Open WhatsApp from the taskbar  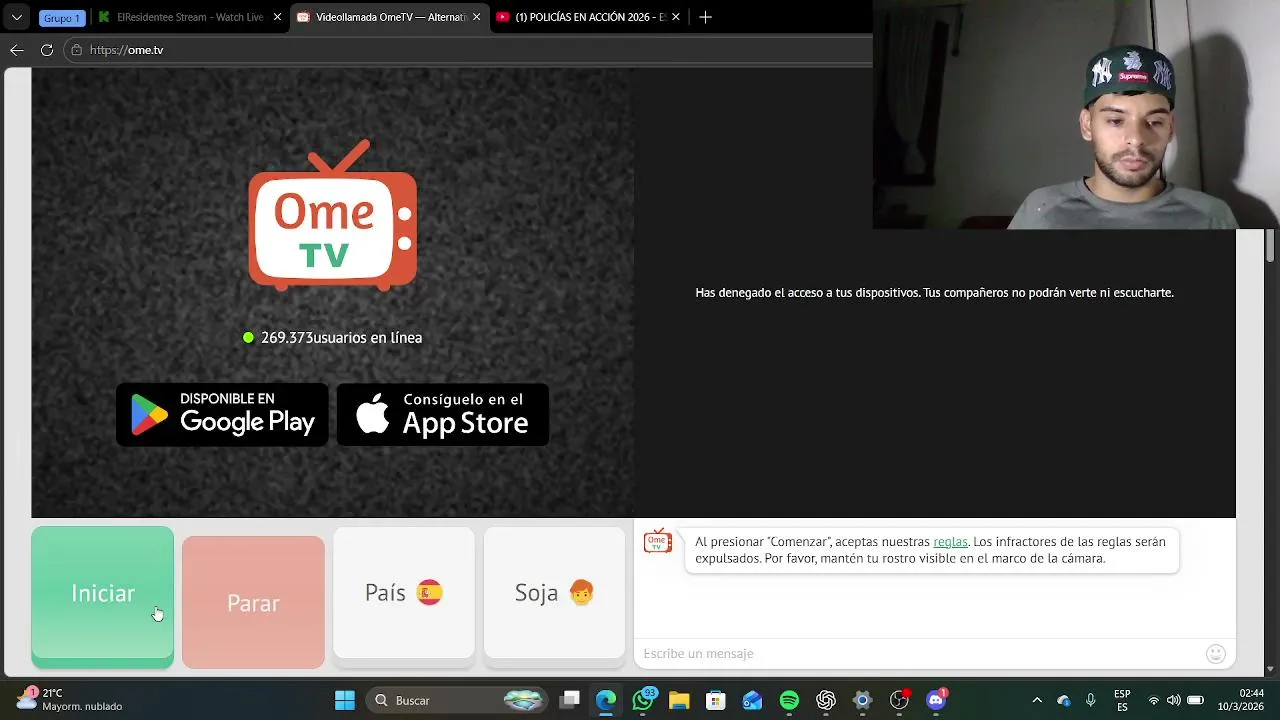pyautogui.click(x=643, y=700)
